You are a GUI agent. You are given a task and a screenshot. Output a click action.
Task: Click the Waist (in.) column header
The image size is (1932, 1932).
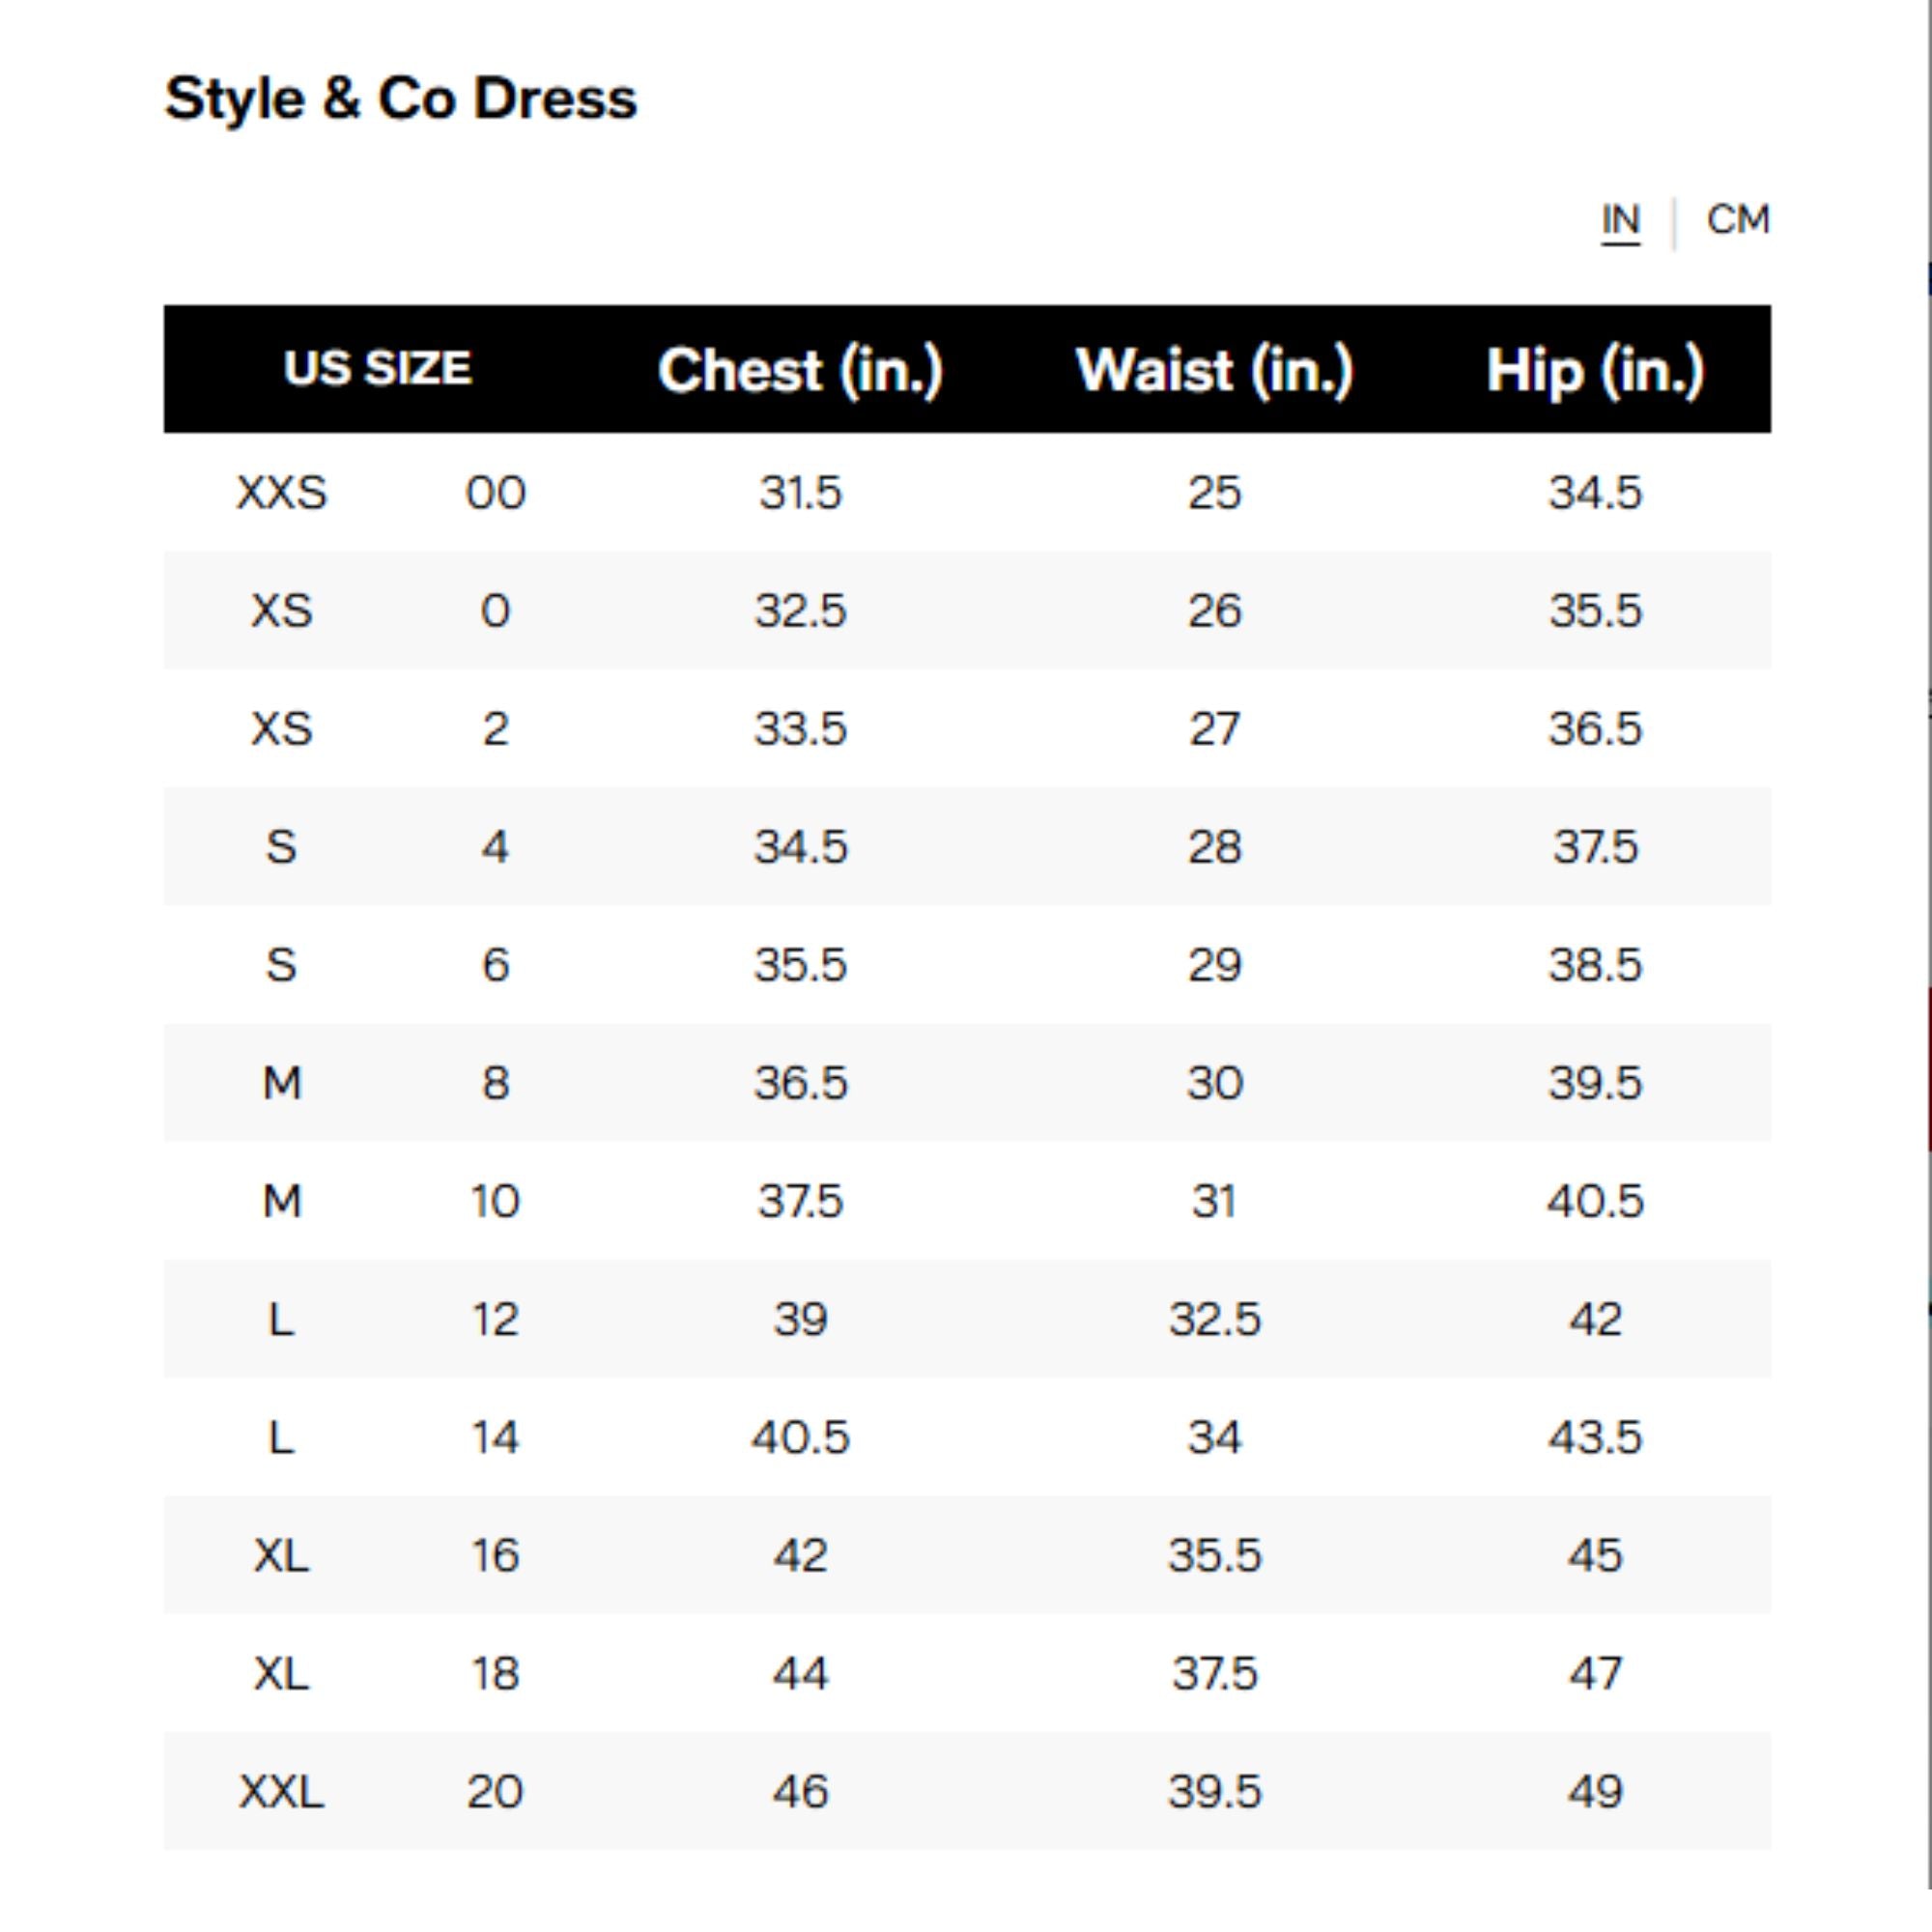click(1214, 370)
